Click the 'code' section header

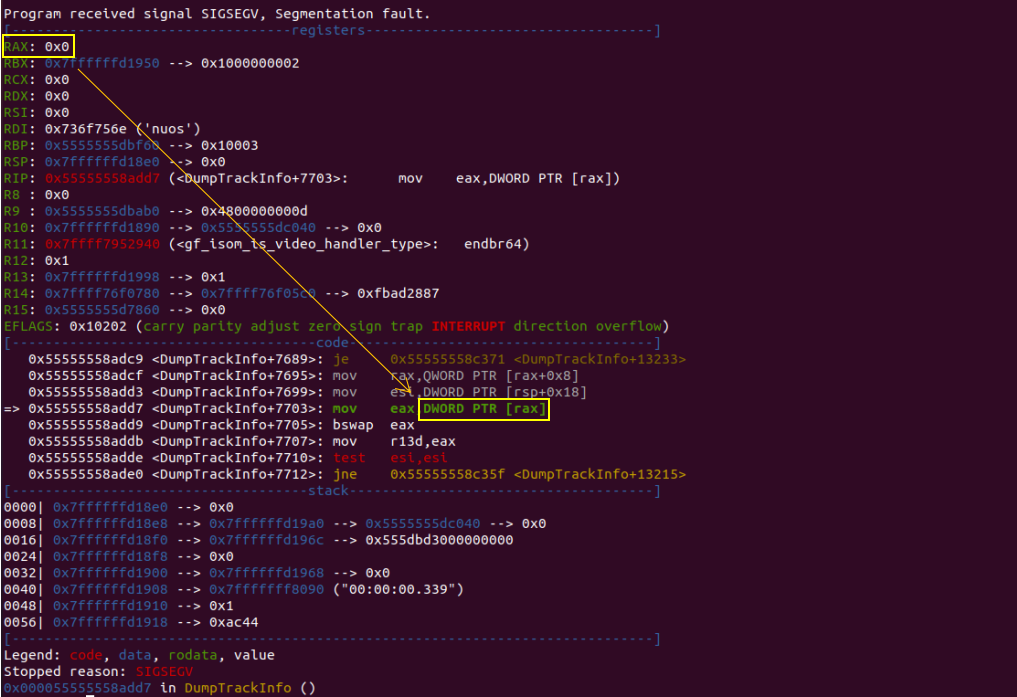pos(332,342)
